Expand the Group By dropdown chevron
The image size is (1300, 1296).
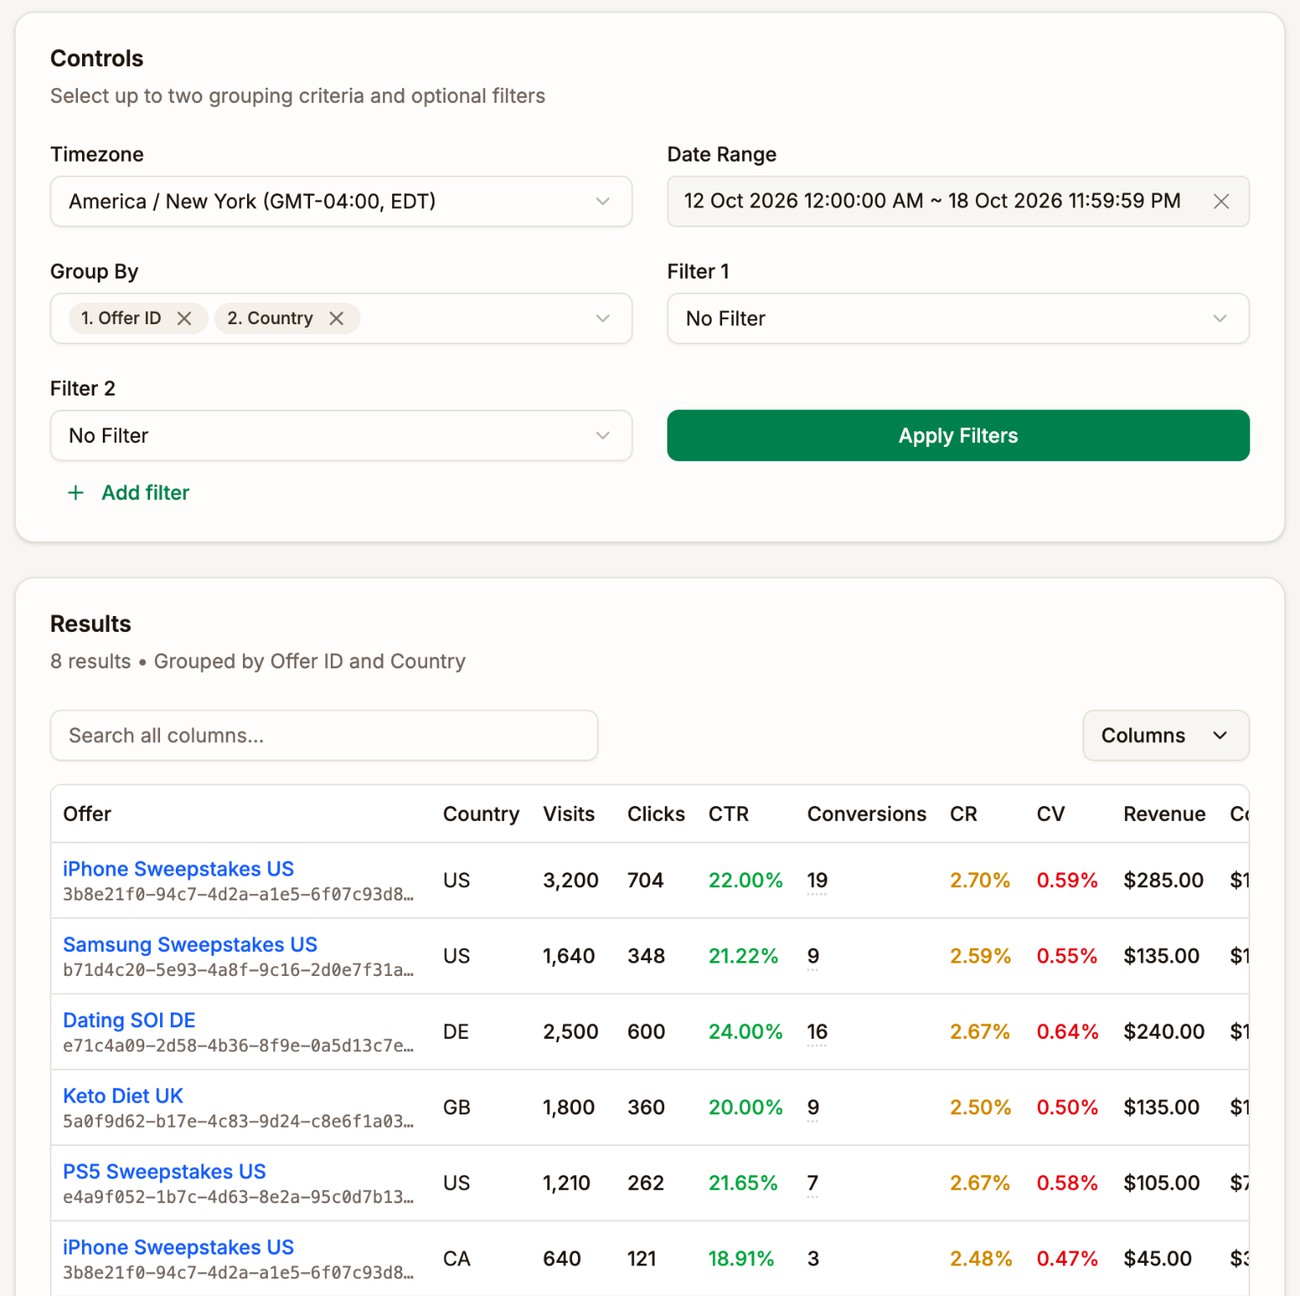(x=602, y=318)
